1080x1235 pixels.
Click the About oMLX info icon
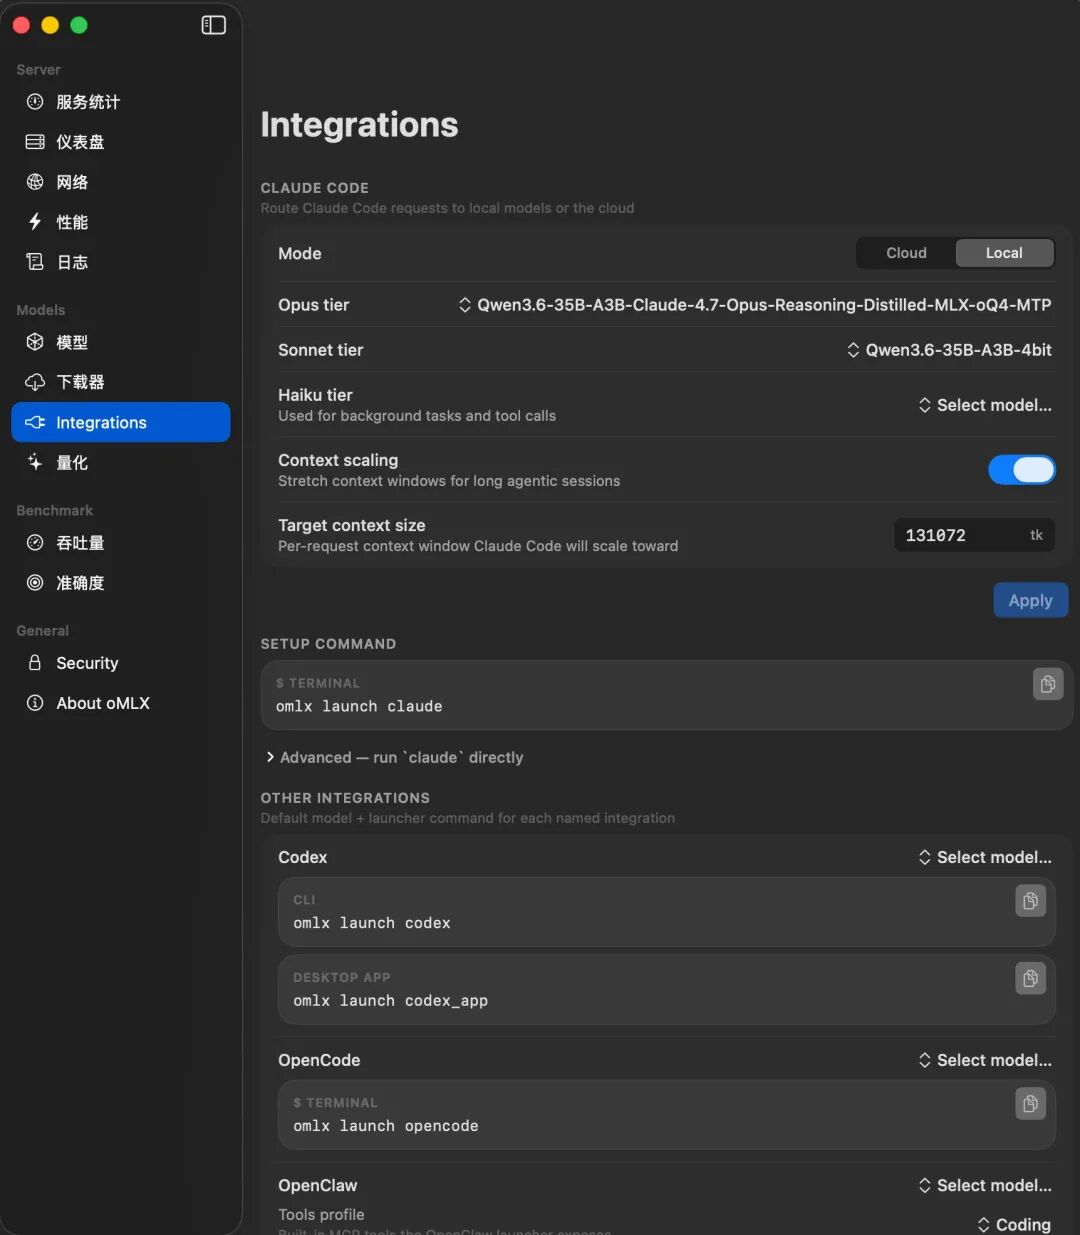tap(35, 703)
